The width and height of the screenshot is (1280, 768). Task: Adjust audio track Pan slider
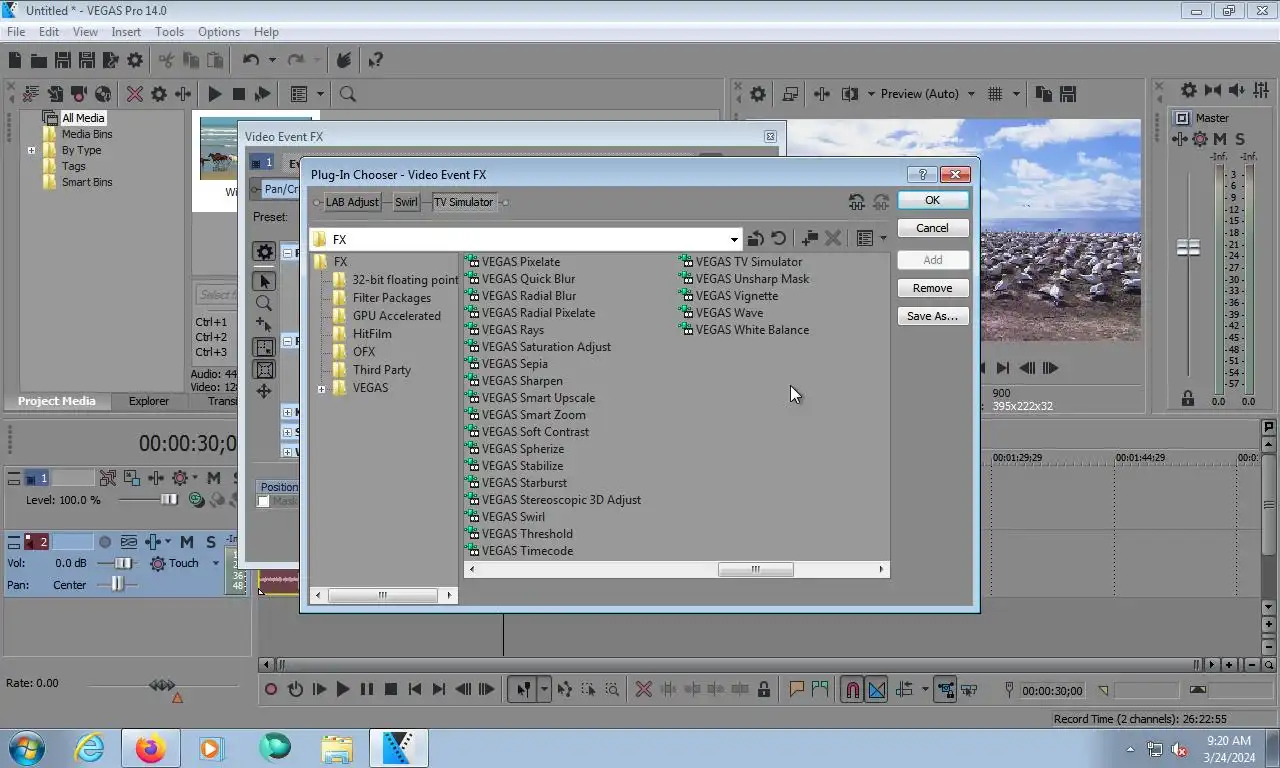(118, 585)
